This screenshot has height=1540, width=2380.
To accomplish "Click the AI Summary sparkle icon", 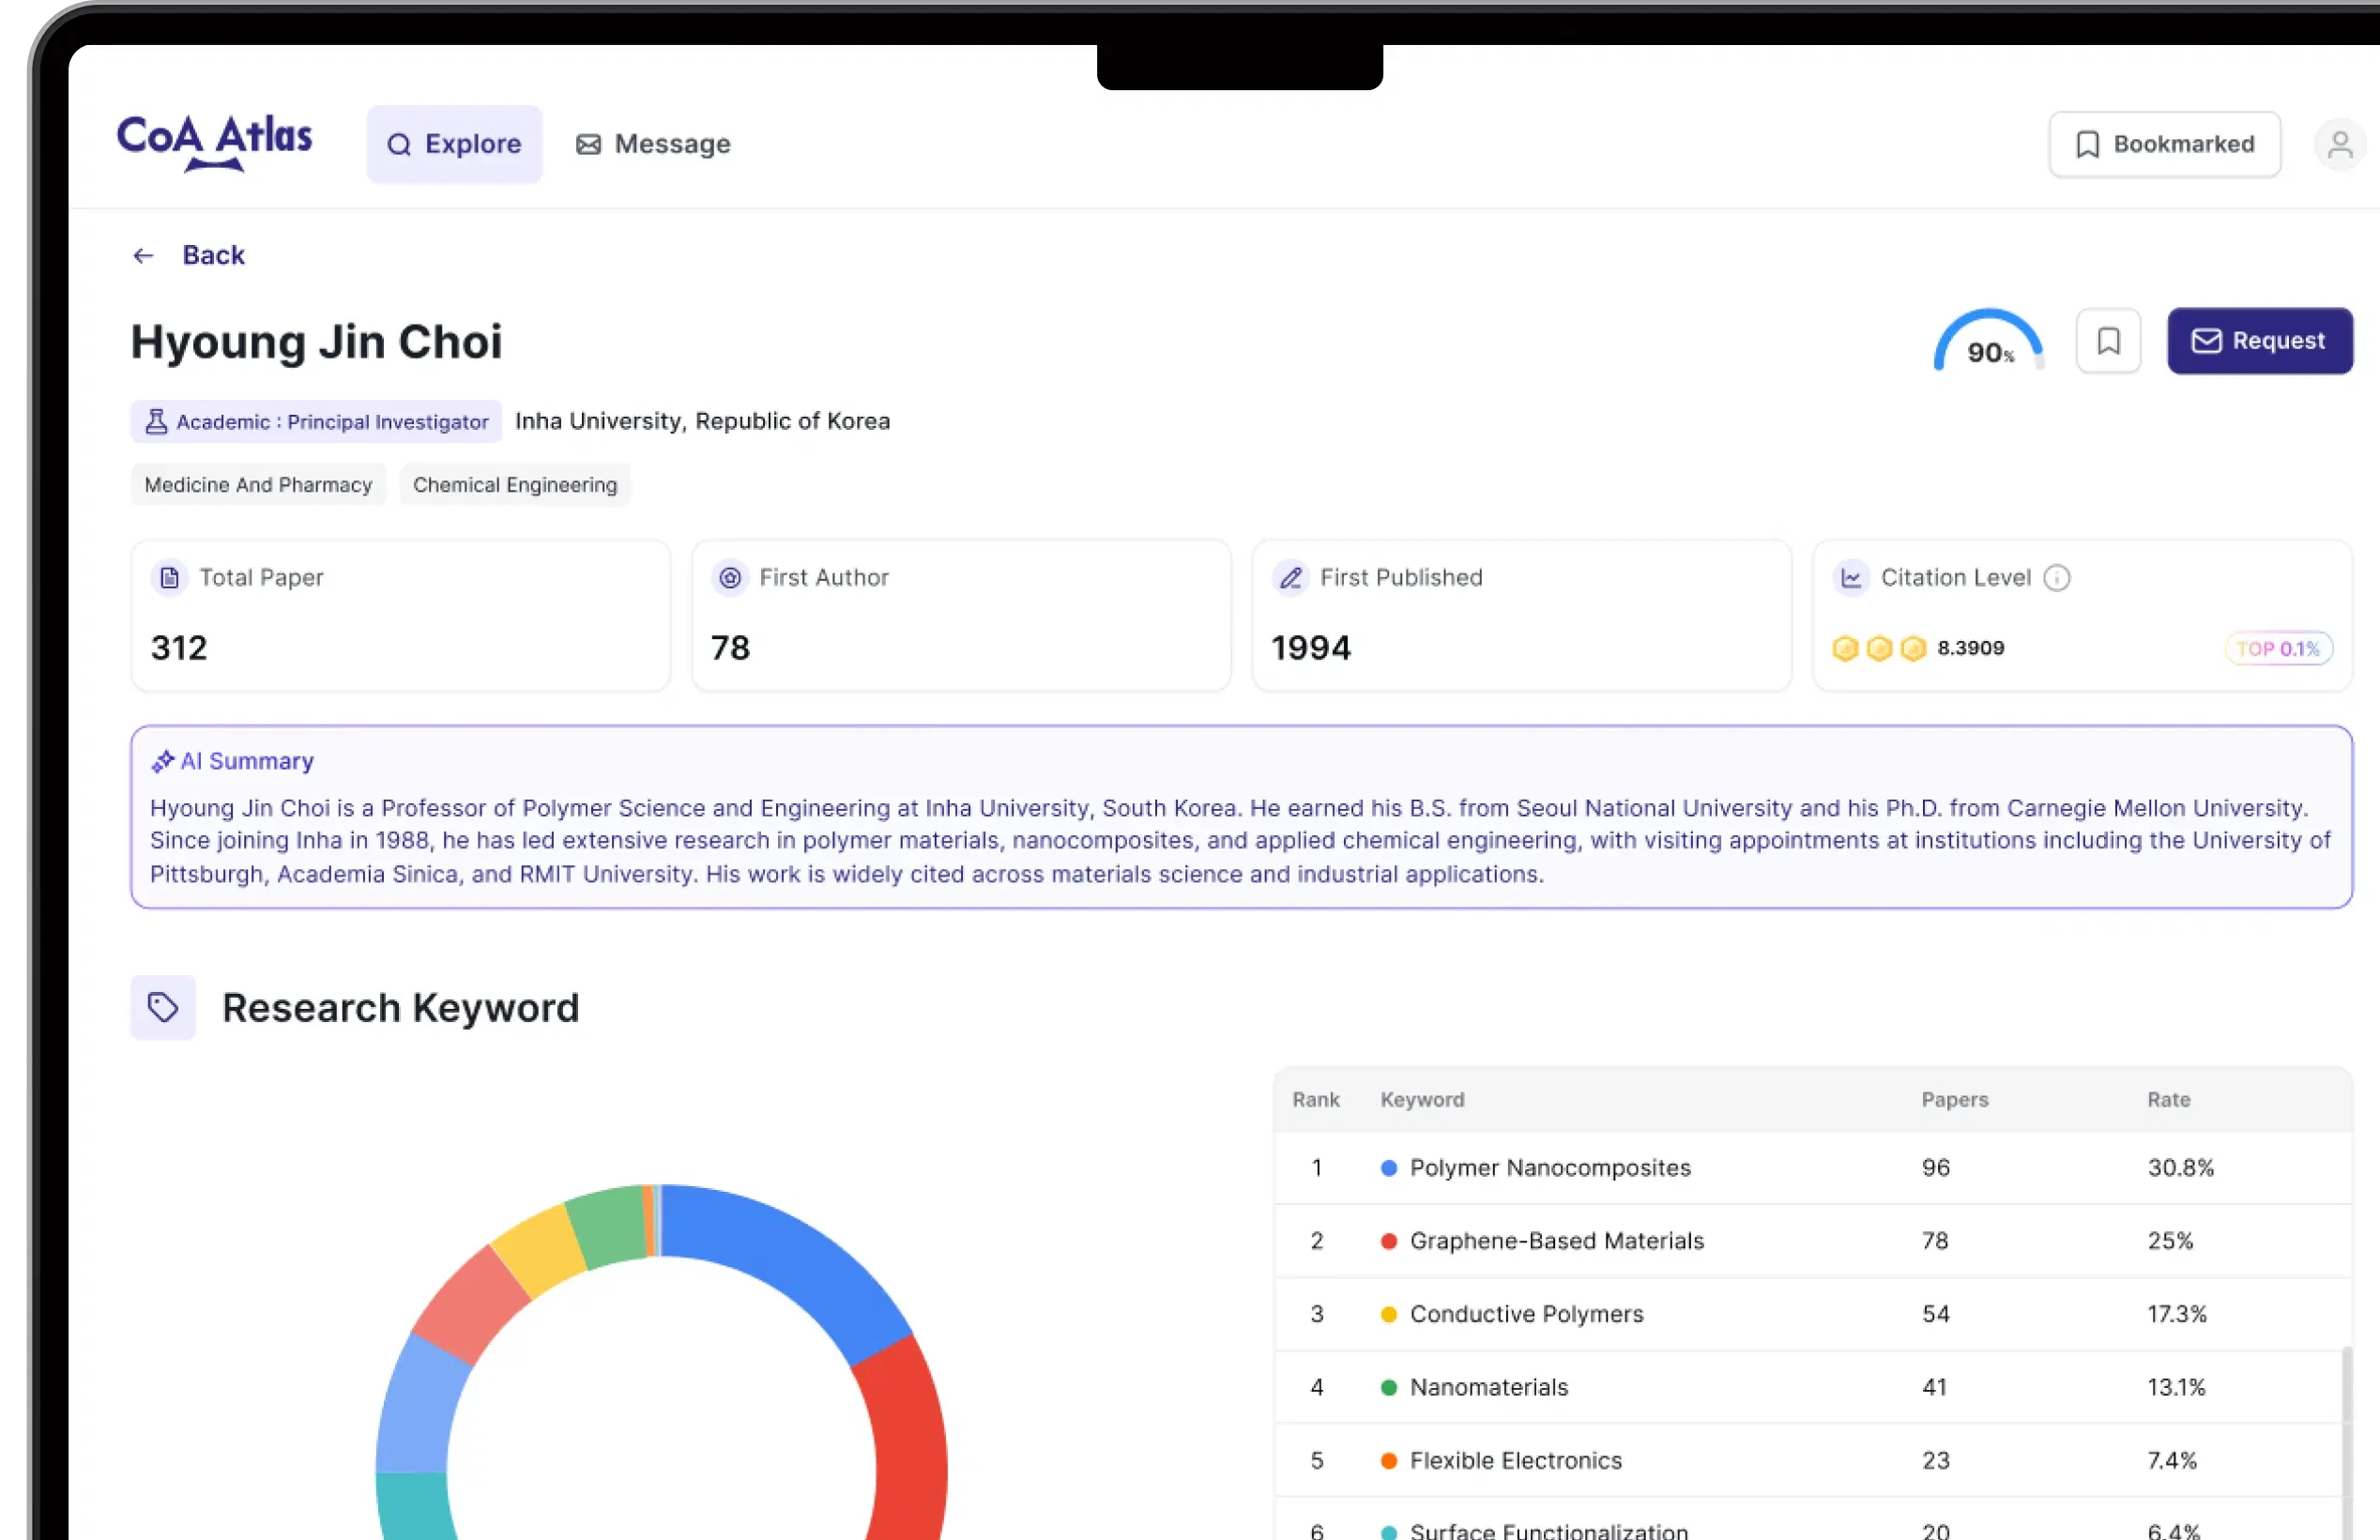I will (x=162, y=761).
